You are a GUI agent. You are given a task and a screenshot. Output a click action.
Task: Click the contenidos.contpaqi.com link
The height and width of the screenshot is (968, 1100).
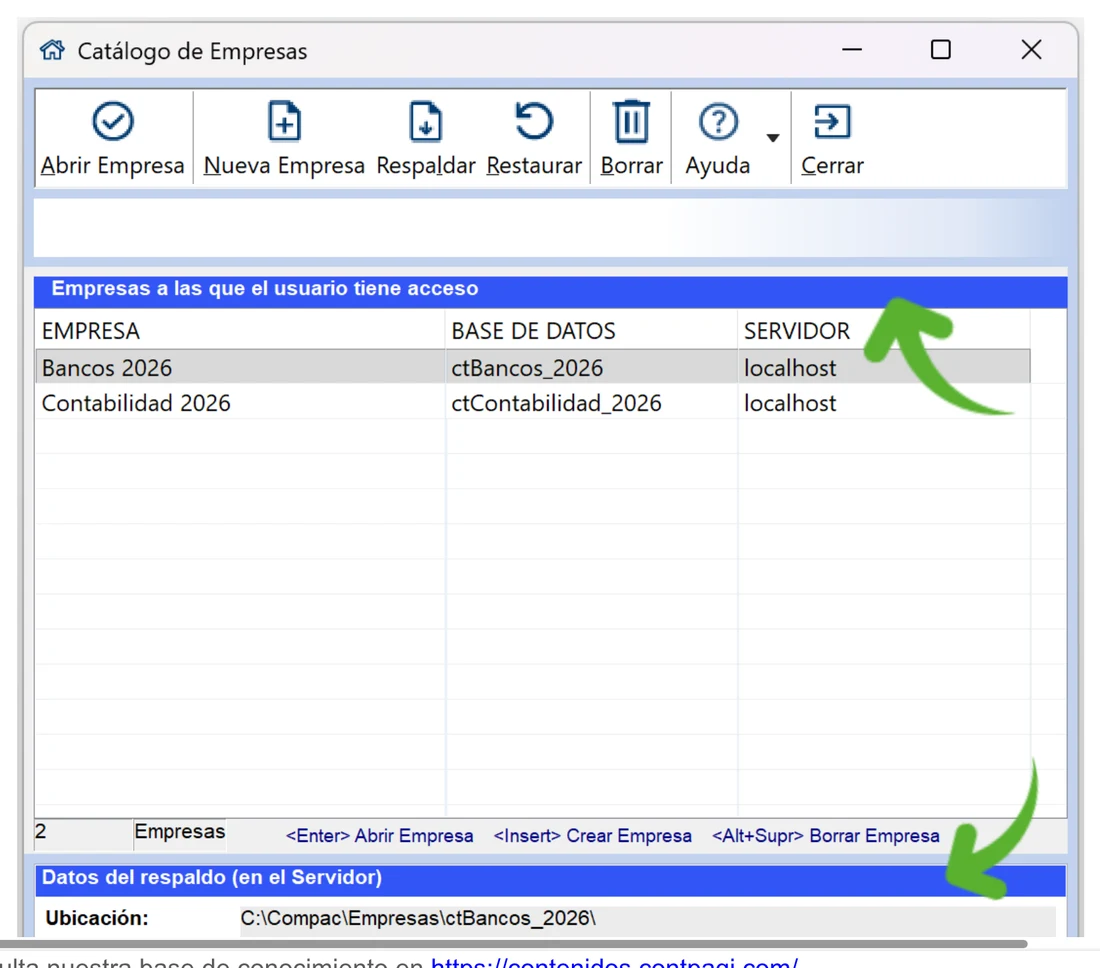[x=614, y=962]
